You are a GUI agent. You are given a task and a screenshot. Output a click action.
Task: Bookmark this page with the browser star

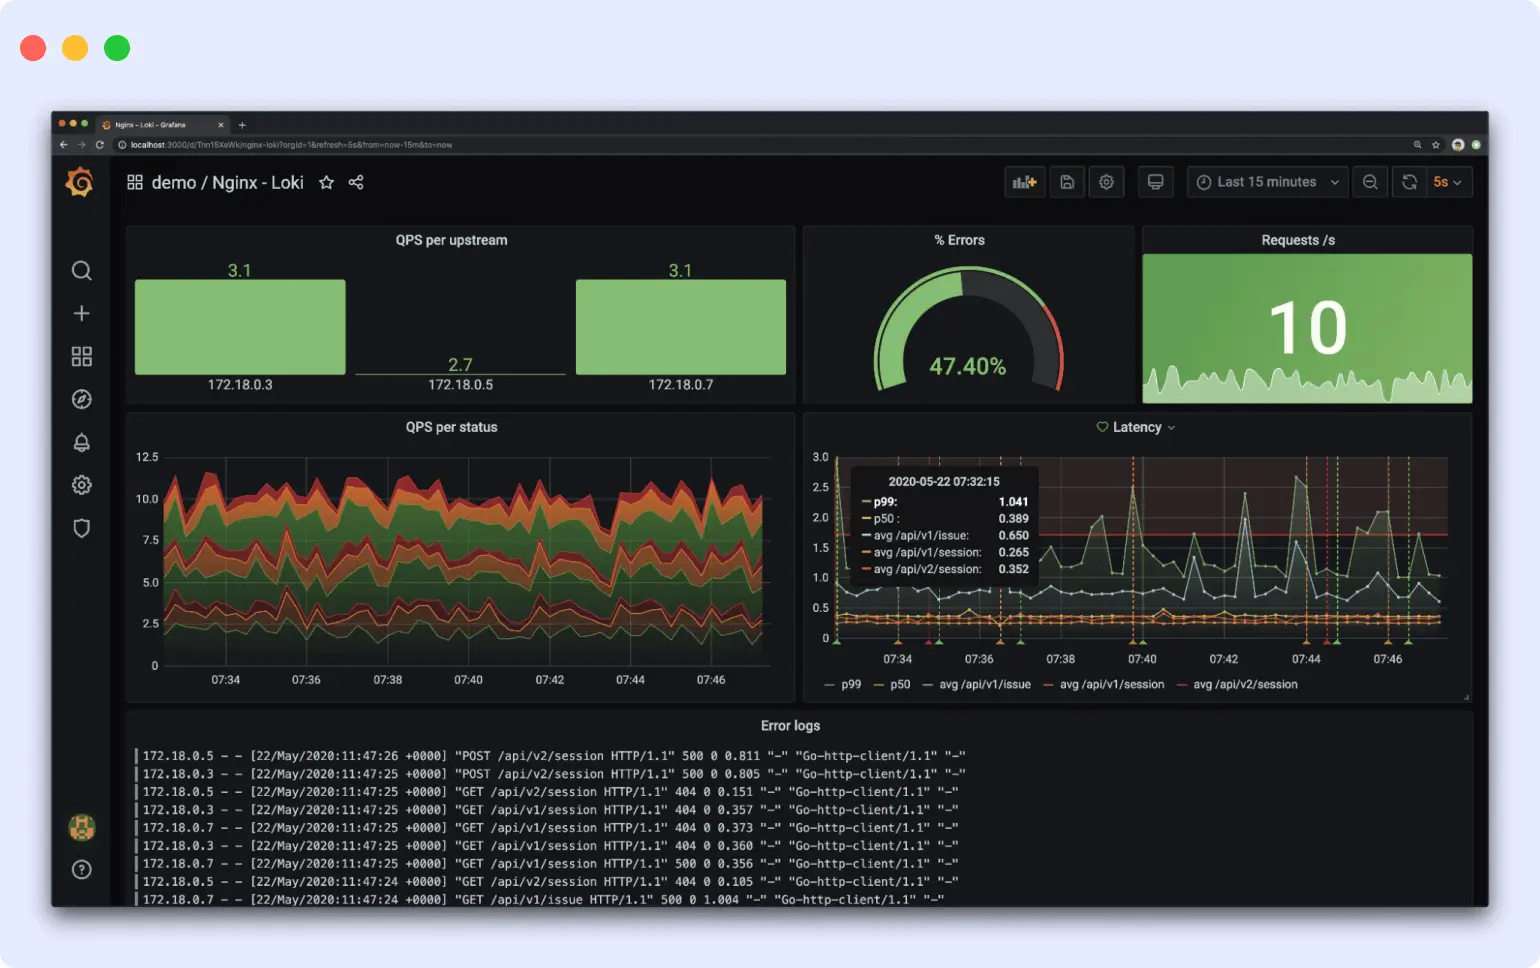click(x=1436, y=145)
